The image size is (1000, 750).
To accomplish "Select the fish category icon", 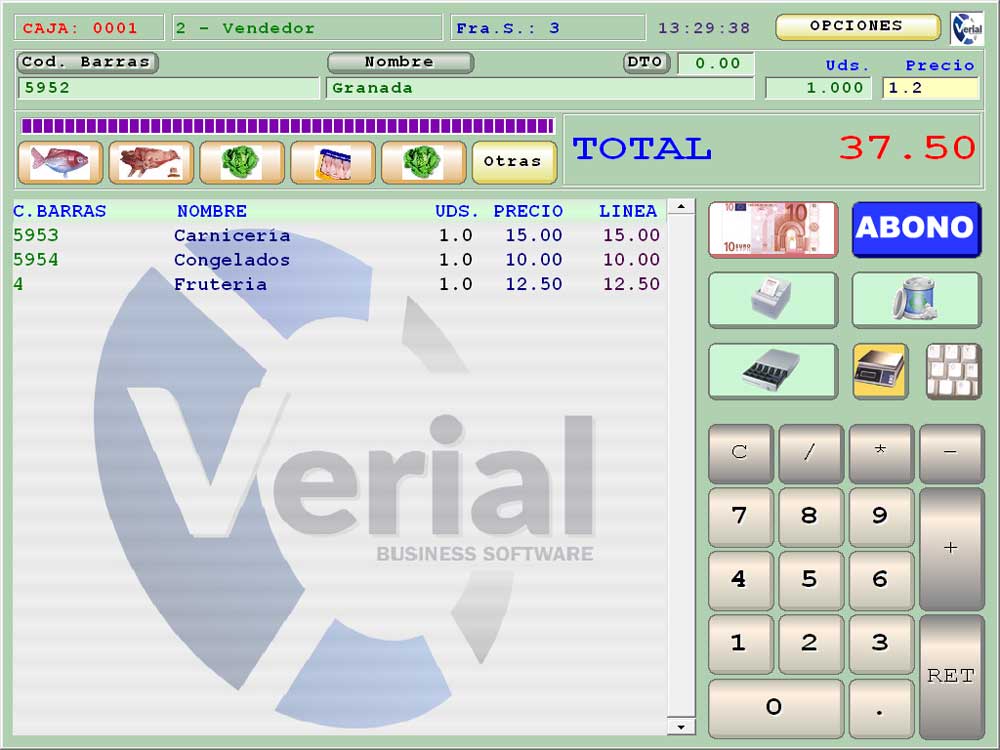I will coord(60,162).
